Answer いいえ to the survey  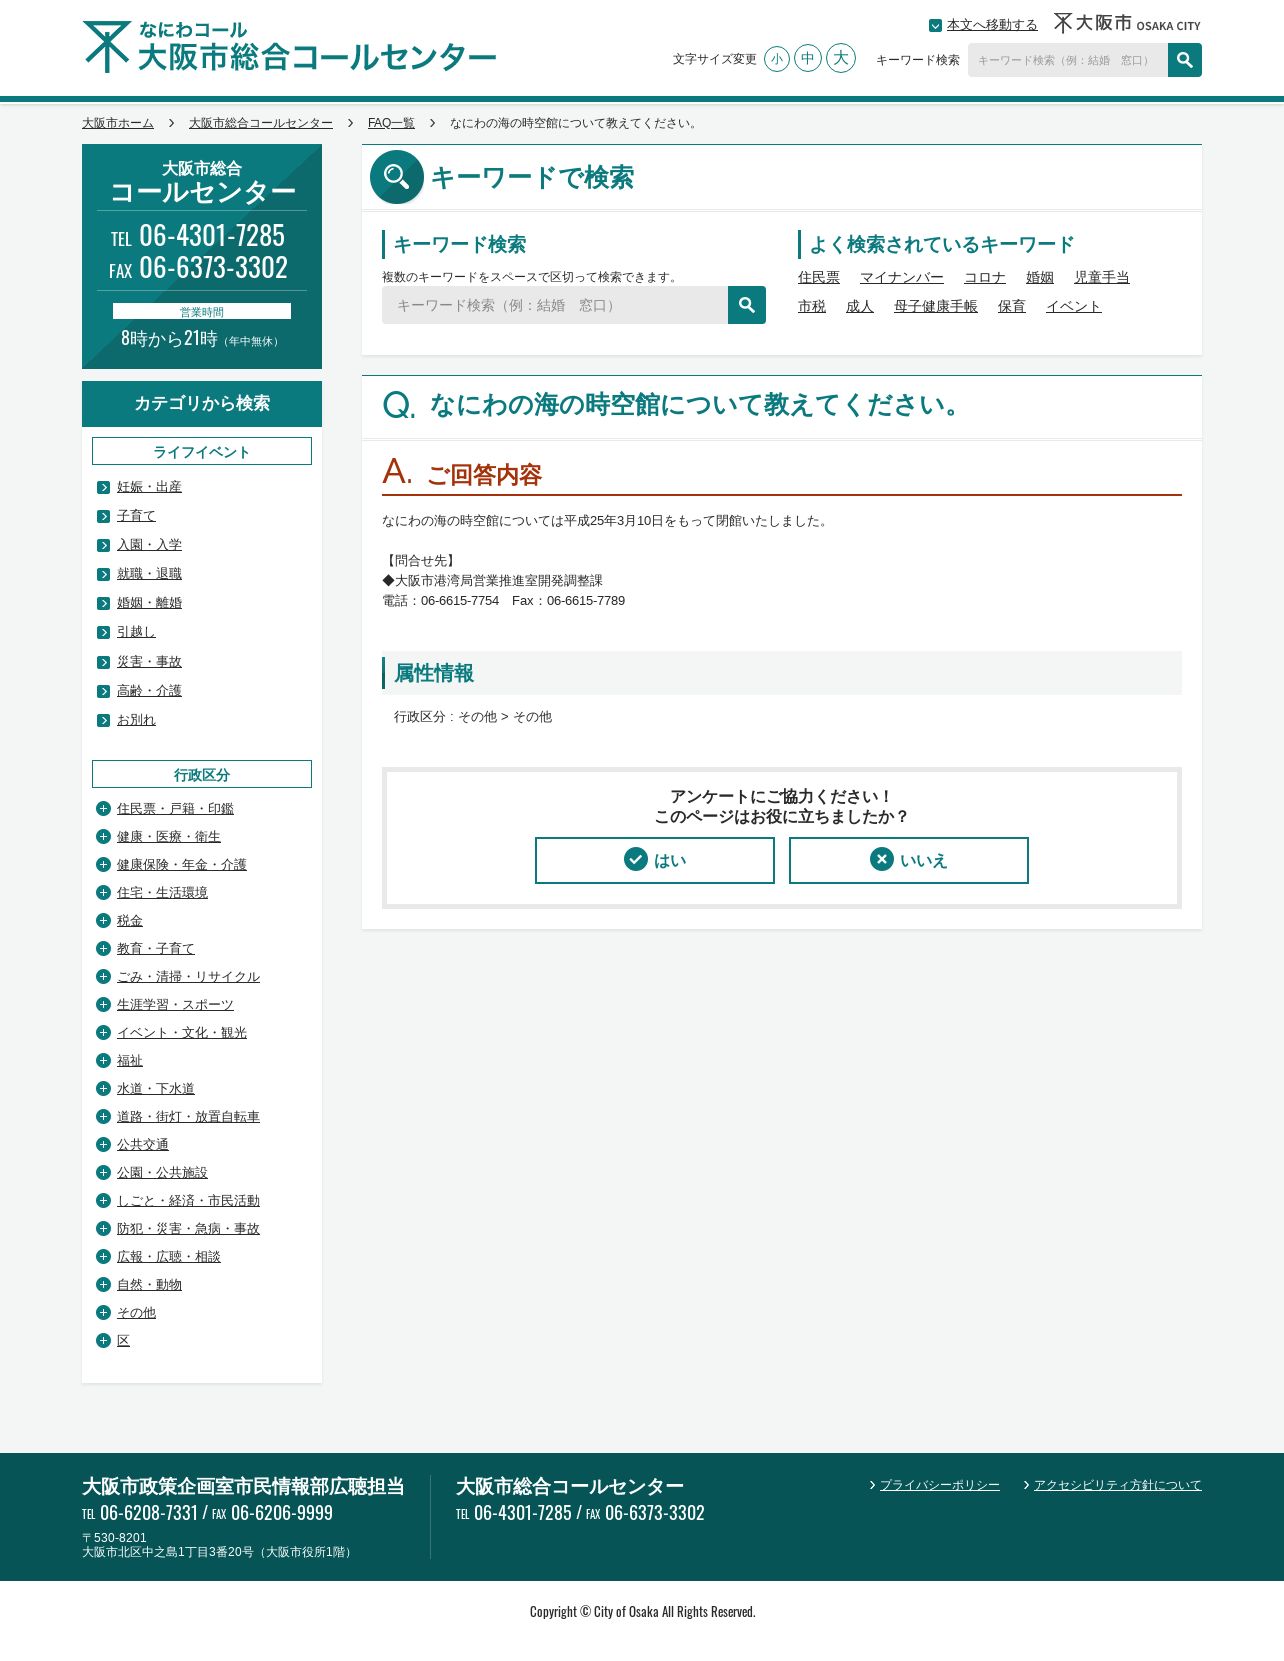point(909,860)
